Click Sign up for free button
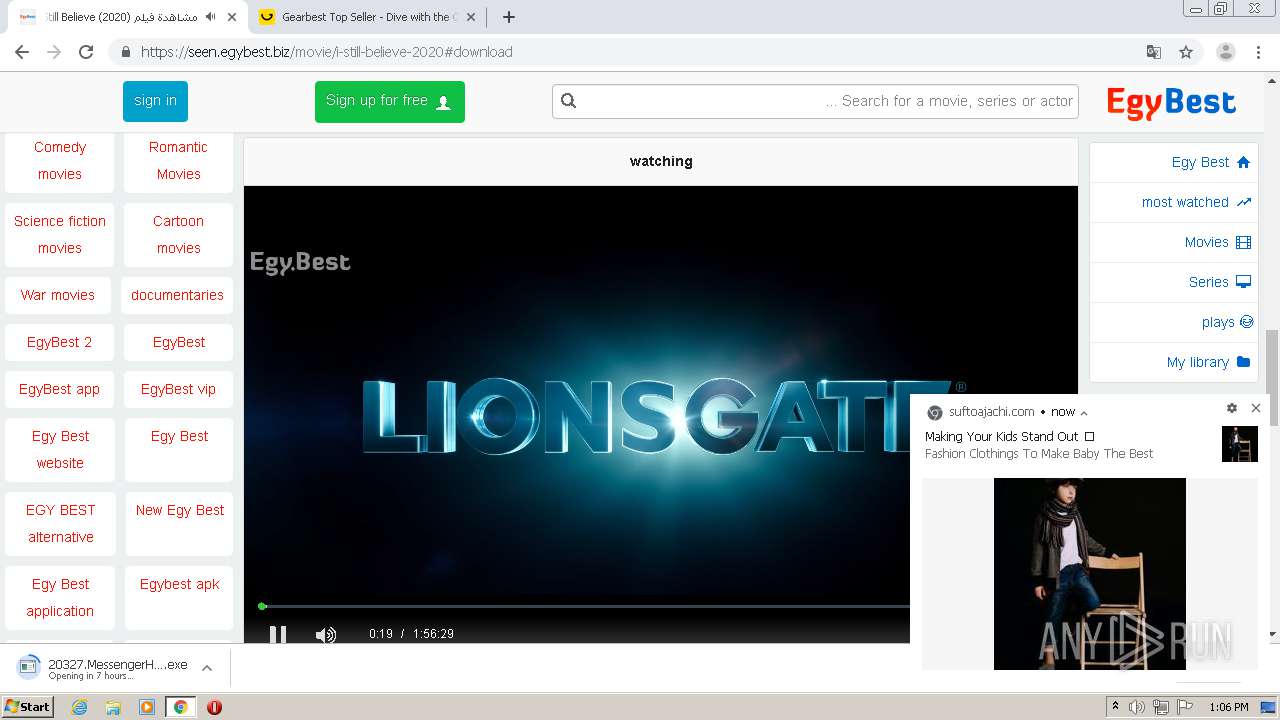The image size is (1280, 720). (x=389, y=101)
